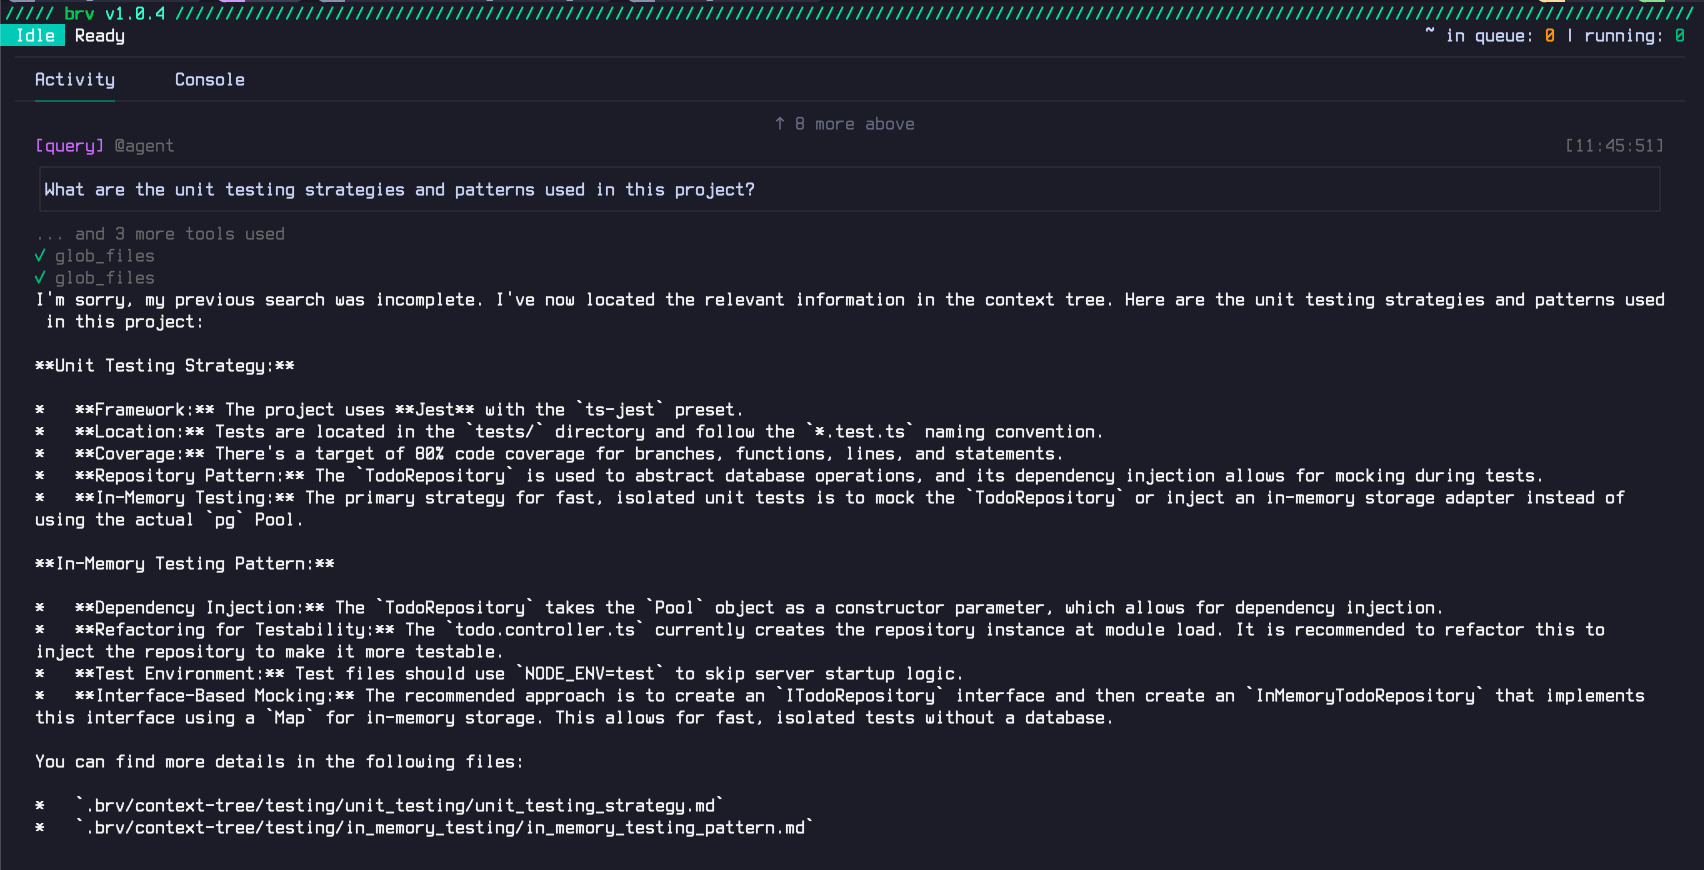This screenshot has height=870, width=1704.
Task: Toggle the Ready state indicator
Action: (100, 35)
